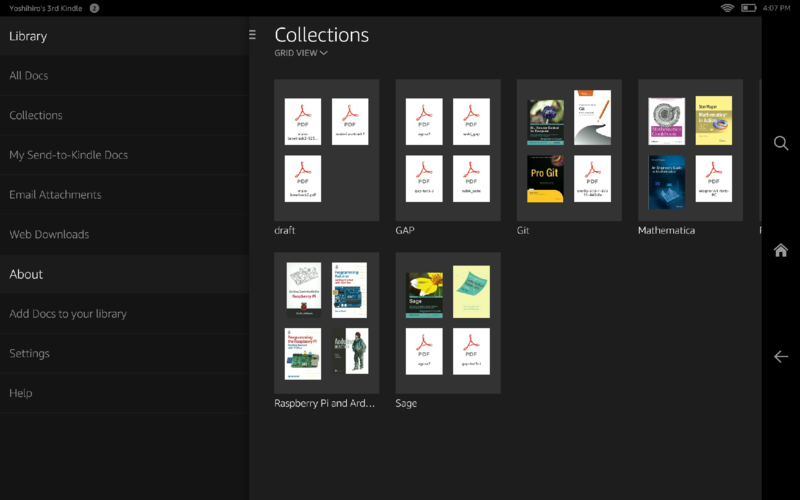The image size is (800, 500).
Task: Tap the Getting Started with Raspberry Pi cover
Action: (304, 290)
